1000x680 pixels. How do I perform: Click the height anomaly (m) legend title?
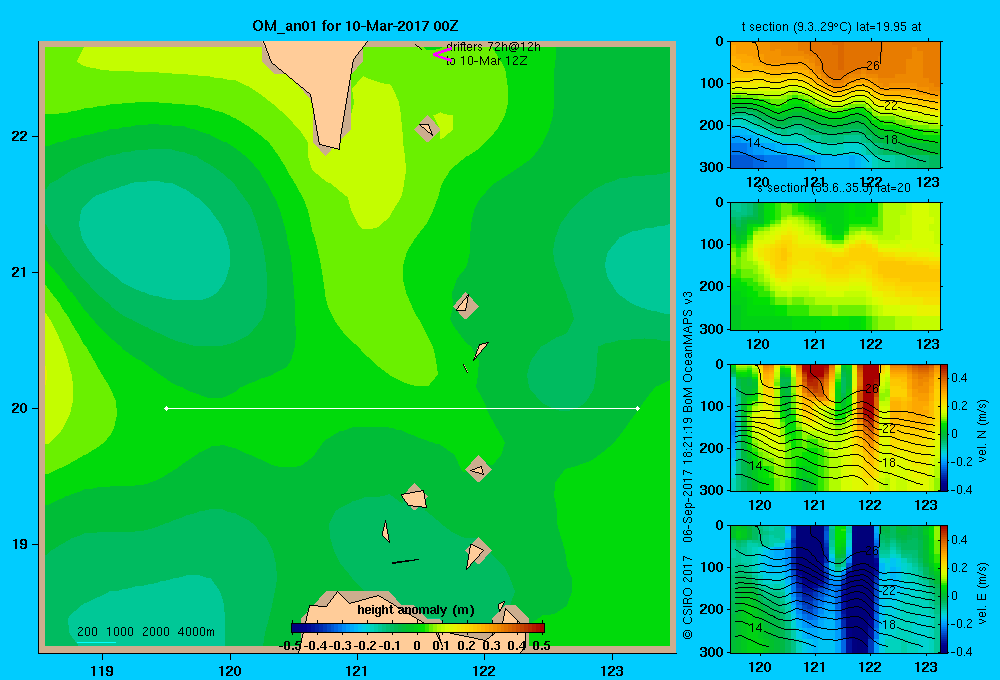coord(416,610)
